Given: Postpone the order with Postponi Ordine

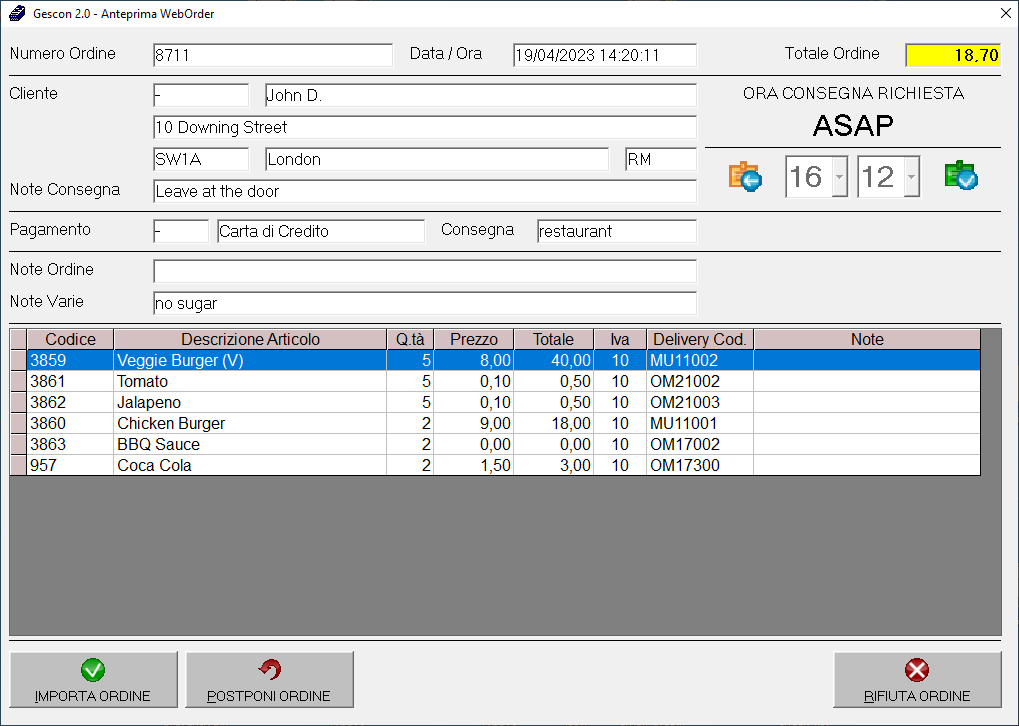Looking at the screenshot, I should [269, 680].
